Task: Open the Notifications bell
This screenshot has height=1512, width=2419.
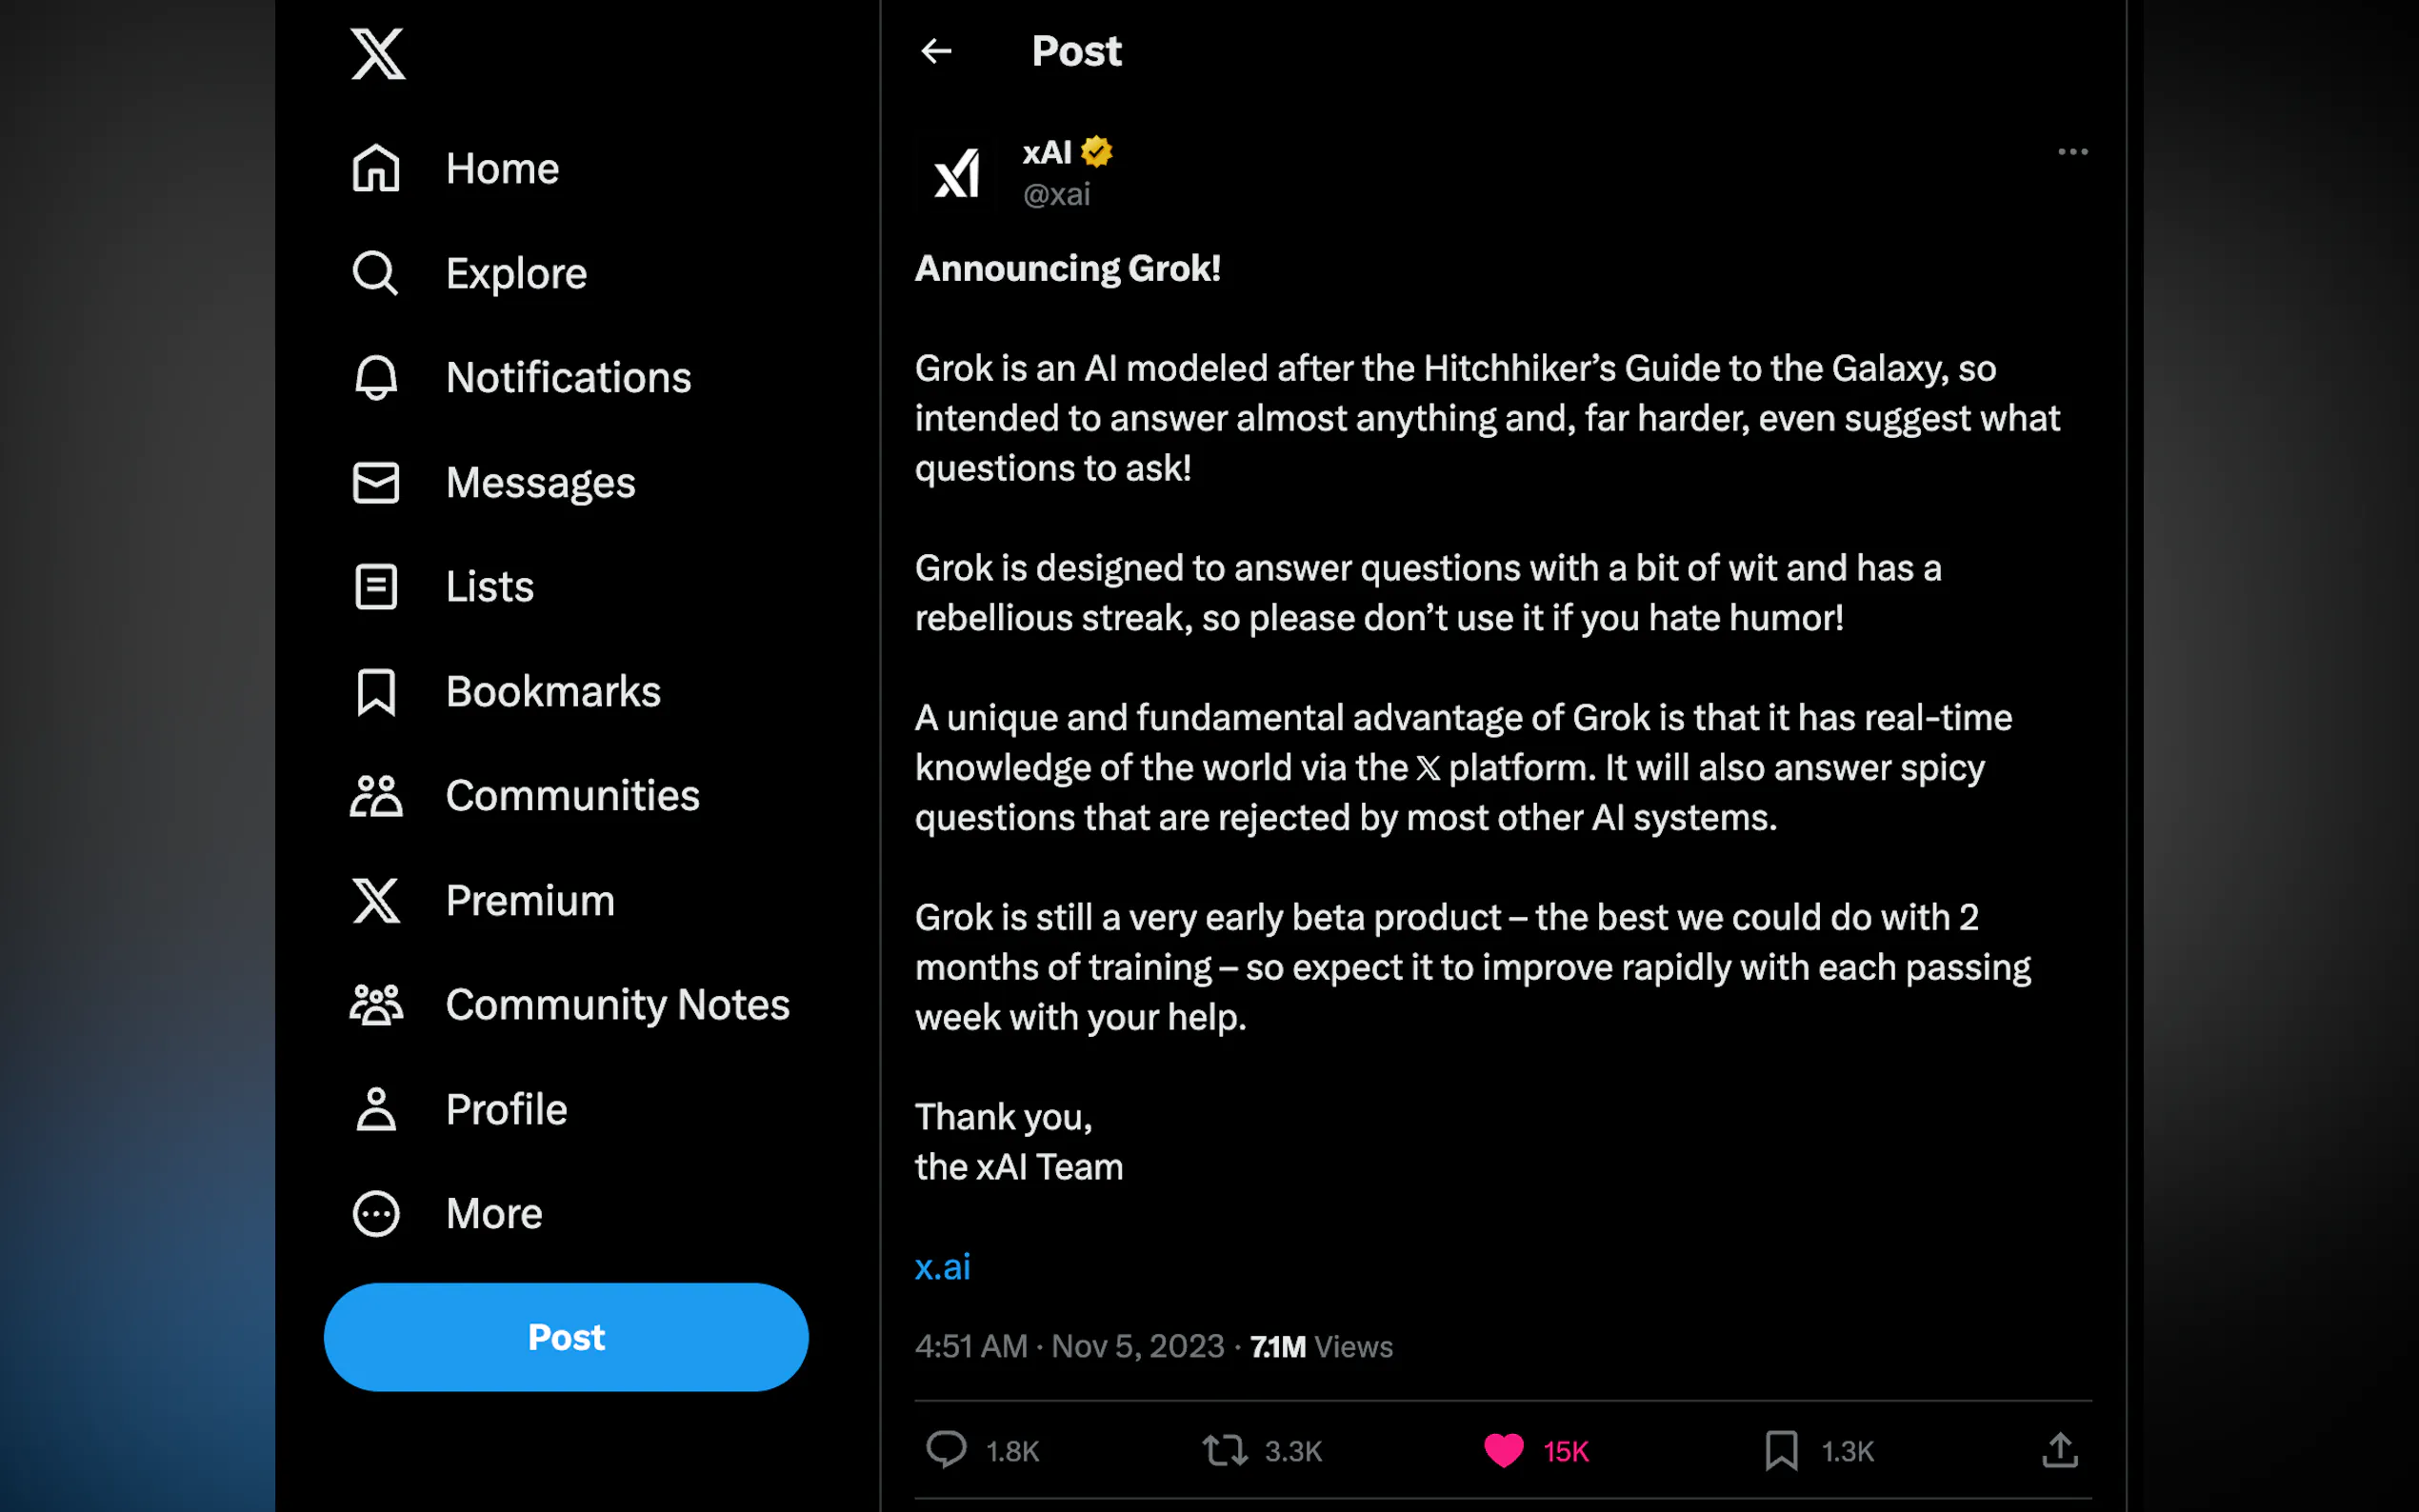Action: (376, 377)
